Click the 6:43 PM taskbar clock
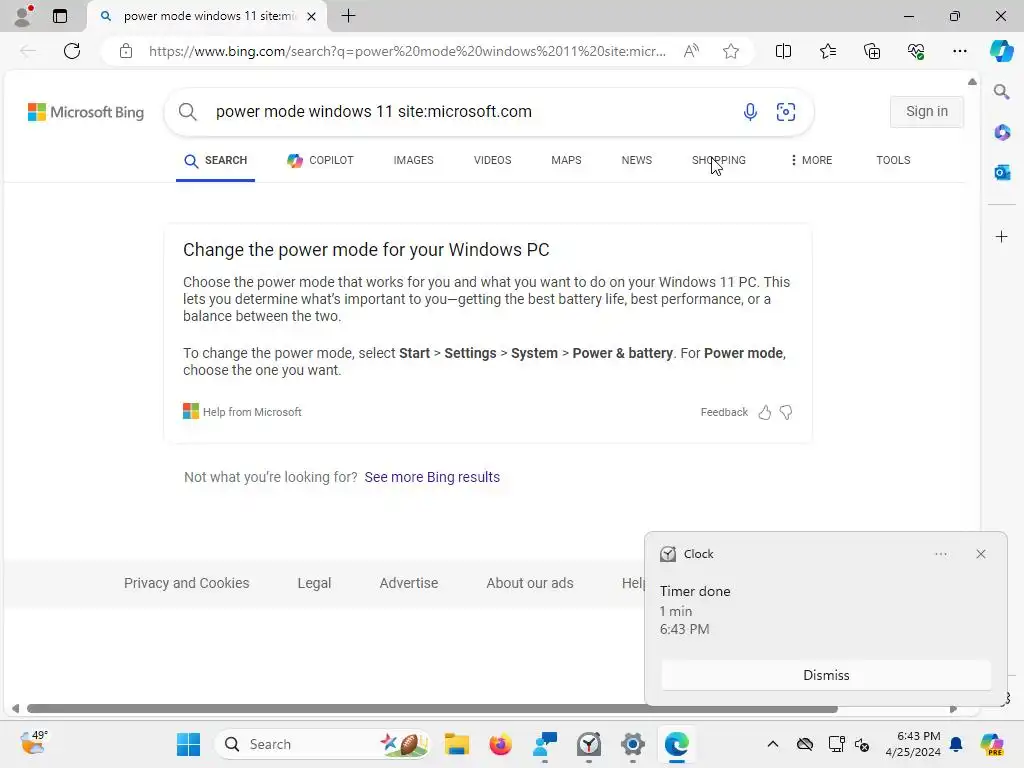1024x768 pixels. 913,744
